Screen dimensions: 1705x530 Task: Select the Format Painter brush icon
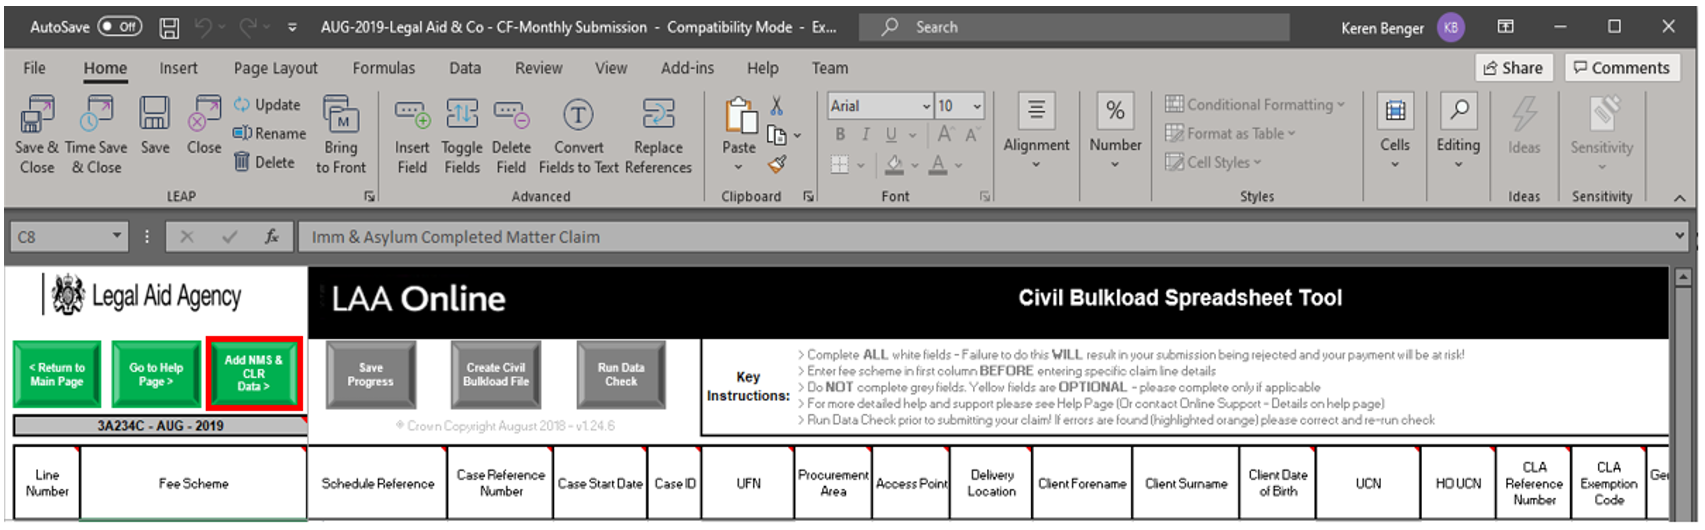point(777,164)
